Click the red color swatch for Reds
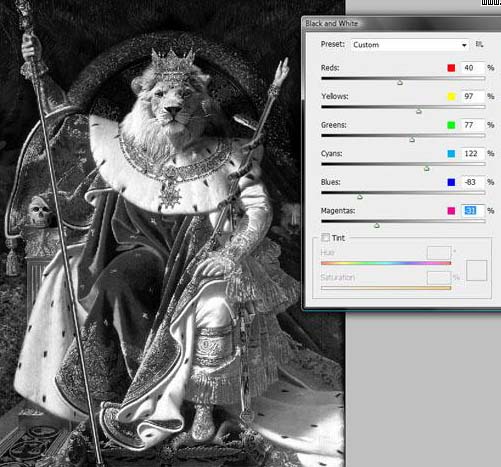Viewport: 501px width, 467px height. (x=451, y=68)
